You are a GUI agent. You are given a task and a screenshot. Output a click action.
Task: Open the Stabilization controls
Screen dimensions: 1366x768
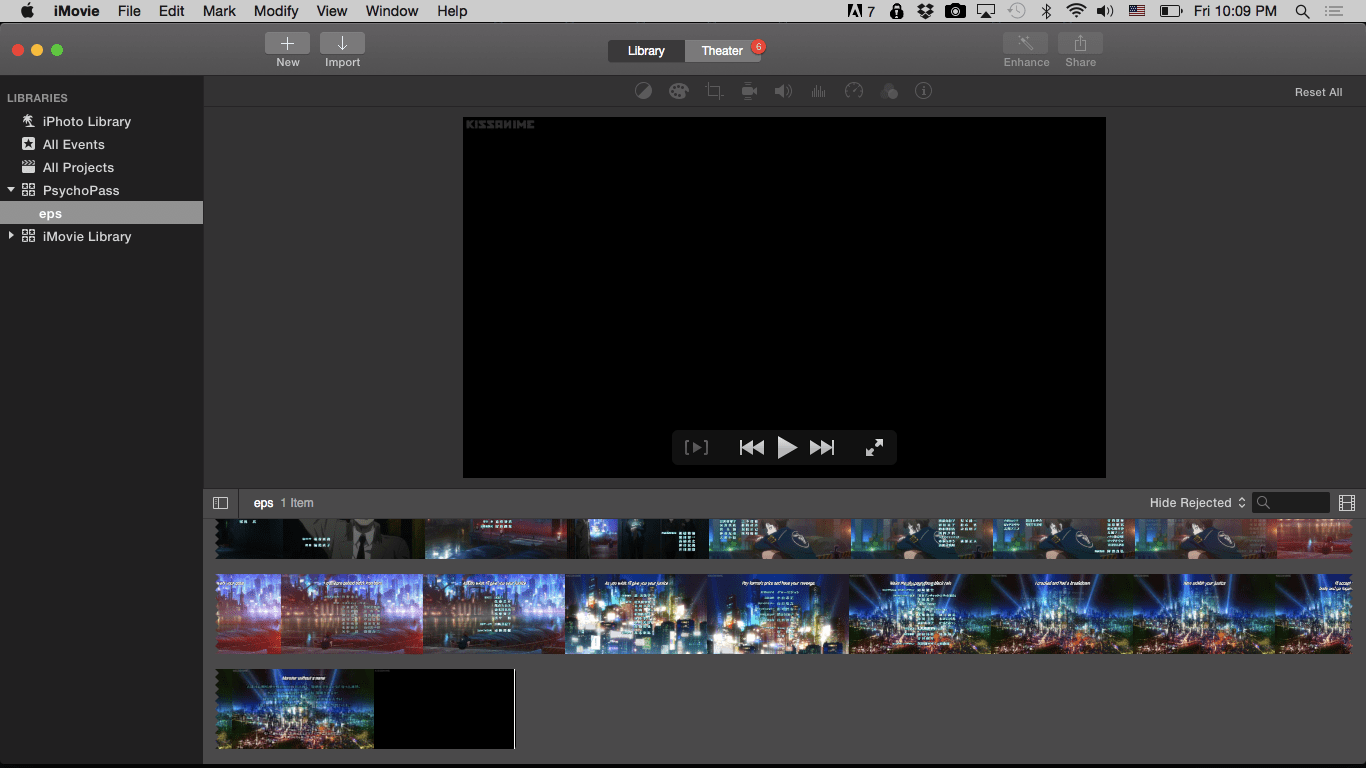749,91
